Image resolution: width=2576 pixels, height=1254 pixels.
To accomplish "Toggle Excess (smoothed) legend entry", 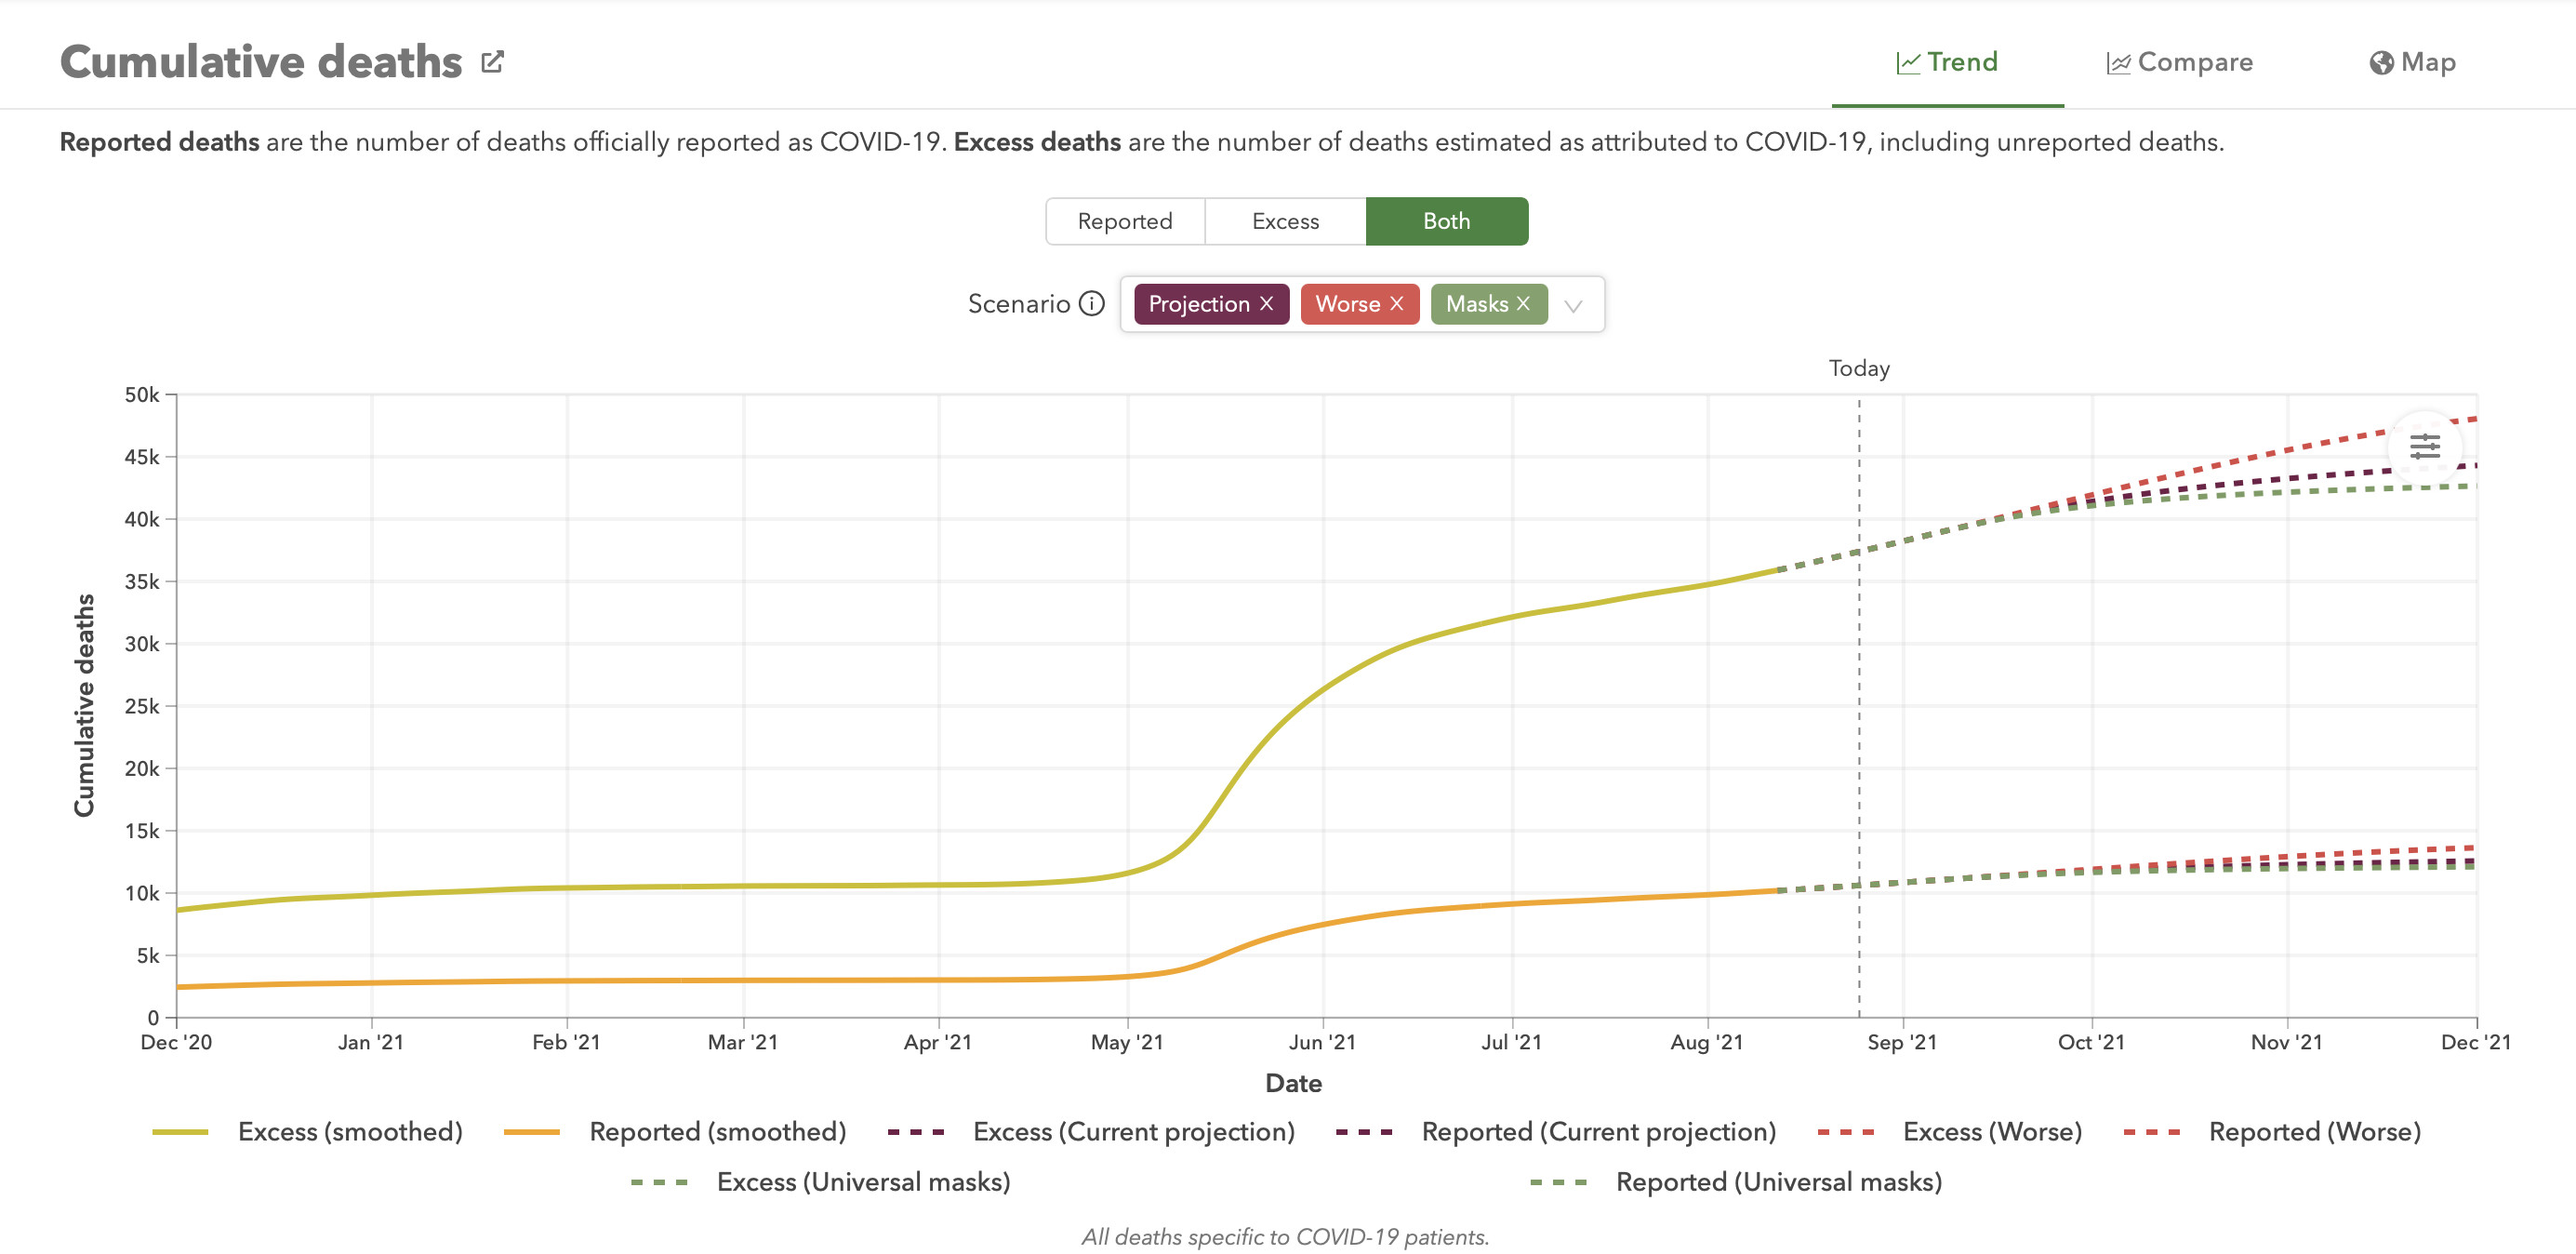I will 349,1131.
